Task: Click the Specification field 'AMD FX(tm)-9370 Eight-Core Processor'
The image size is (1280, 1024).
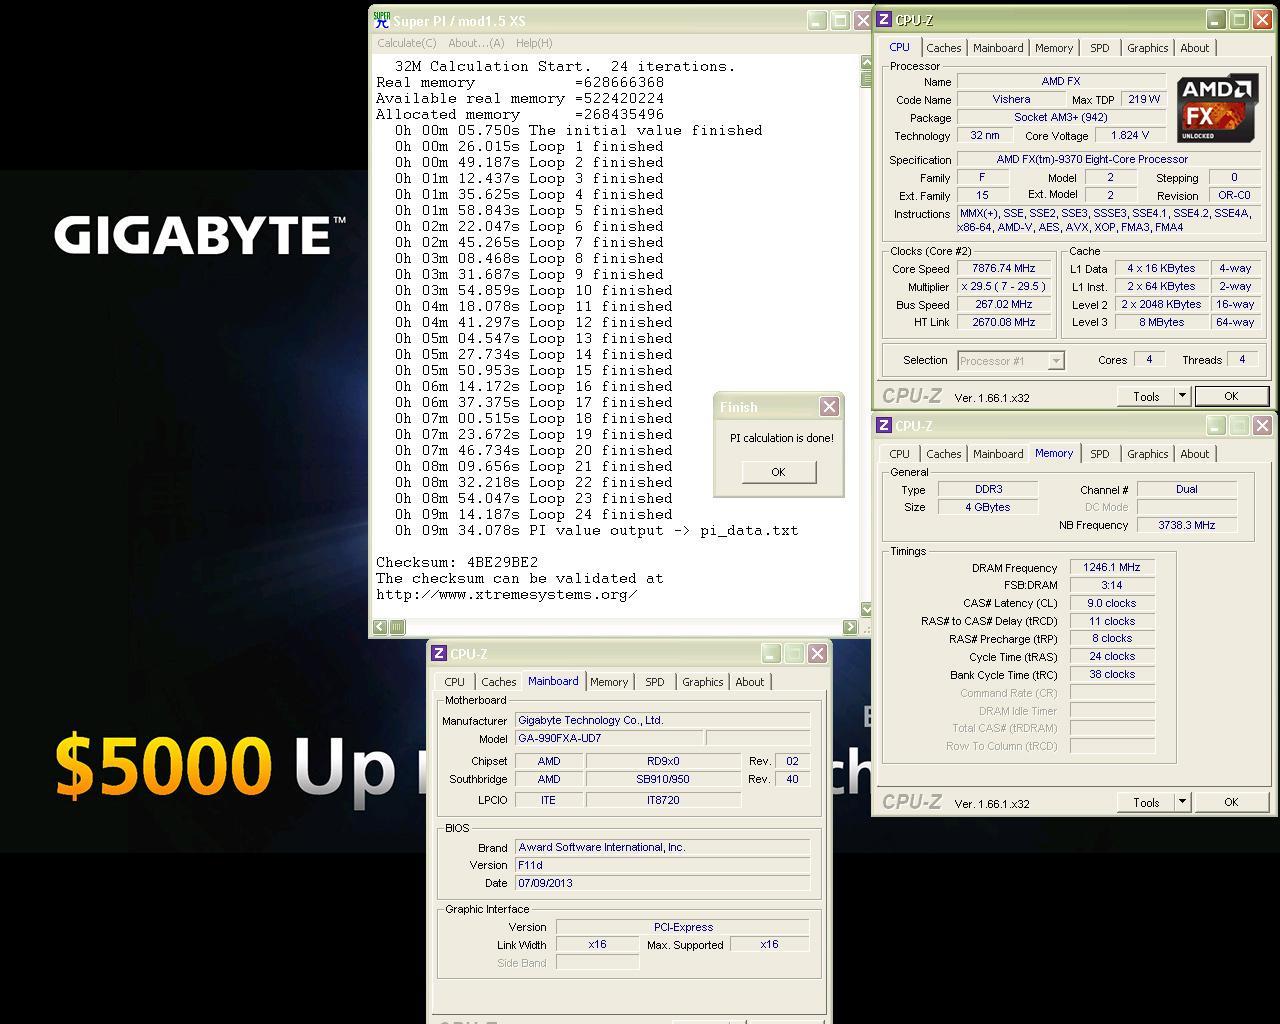Action: [x=1108, y=159]
